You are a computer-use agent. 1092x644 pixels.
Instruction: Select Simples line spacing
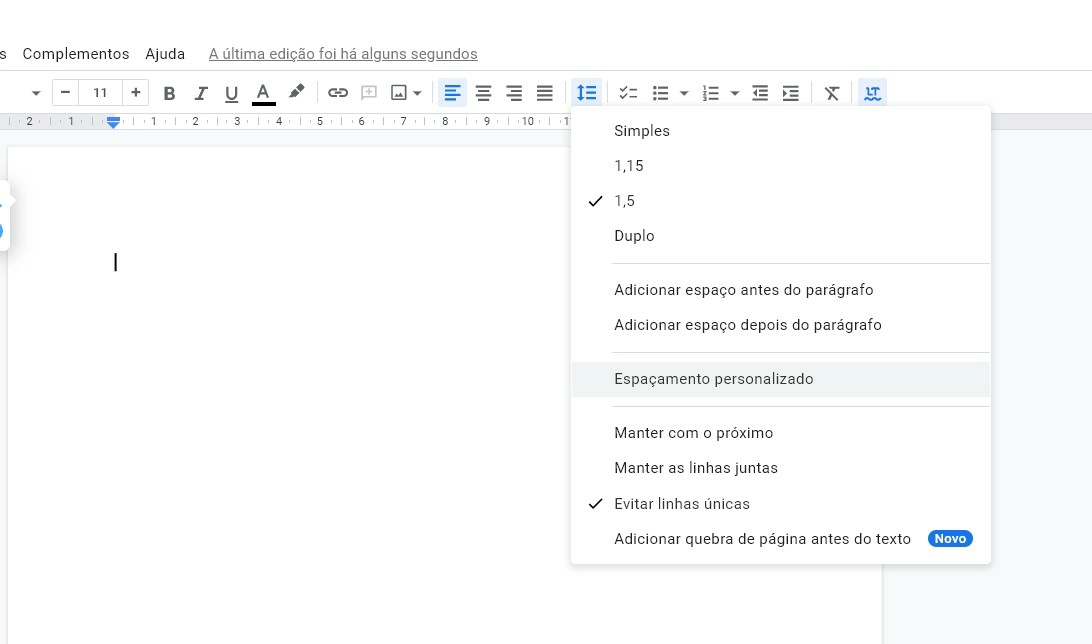pos(781,131)
